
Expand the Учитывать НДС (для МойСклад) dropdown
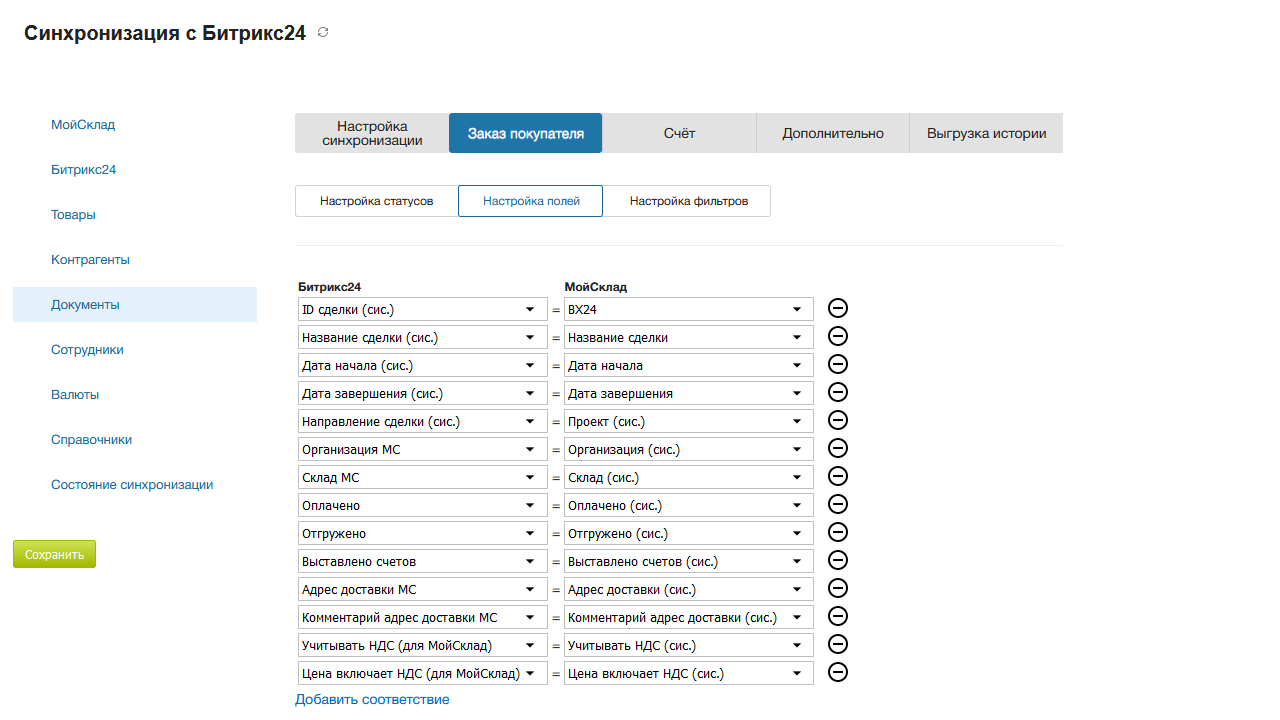[422, 646]
